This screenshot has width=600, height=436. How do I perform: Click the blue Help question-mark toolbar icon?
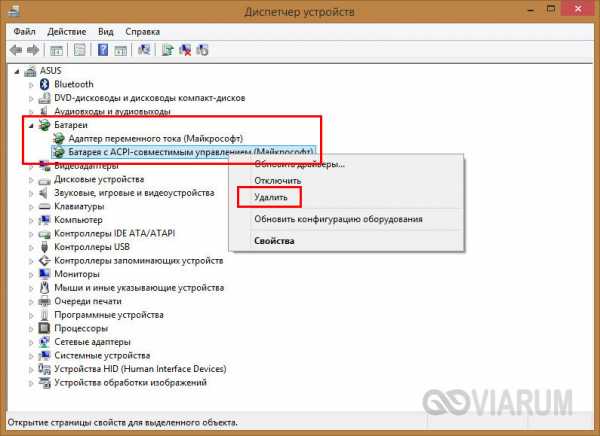point(103,49)
